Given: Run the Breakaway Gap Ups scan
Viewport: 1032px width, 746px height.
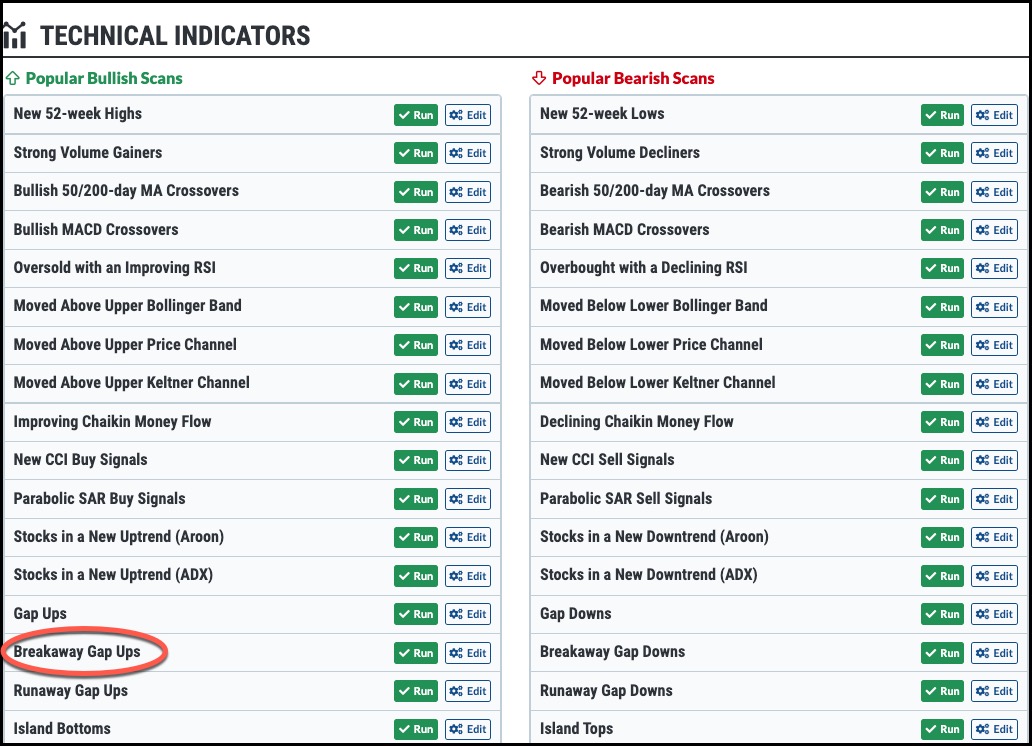Looking at the screenshot, I should [416, 653].
